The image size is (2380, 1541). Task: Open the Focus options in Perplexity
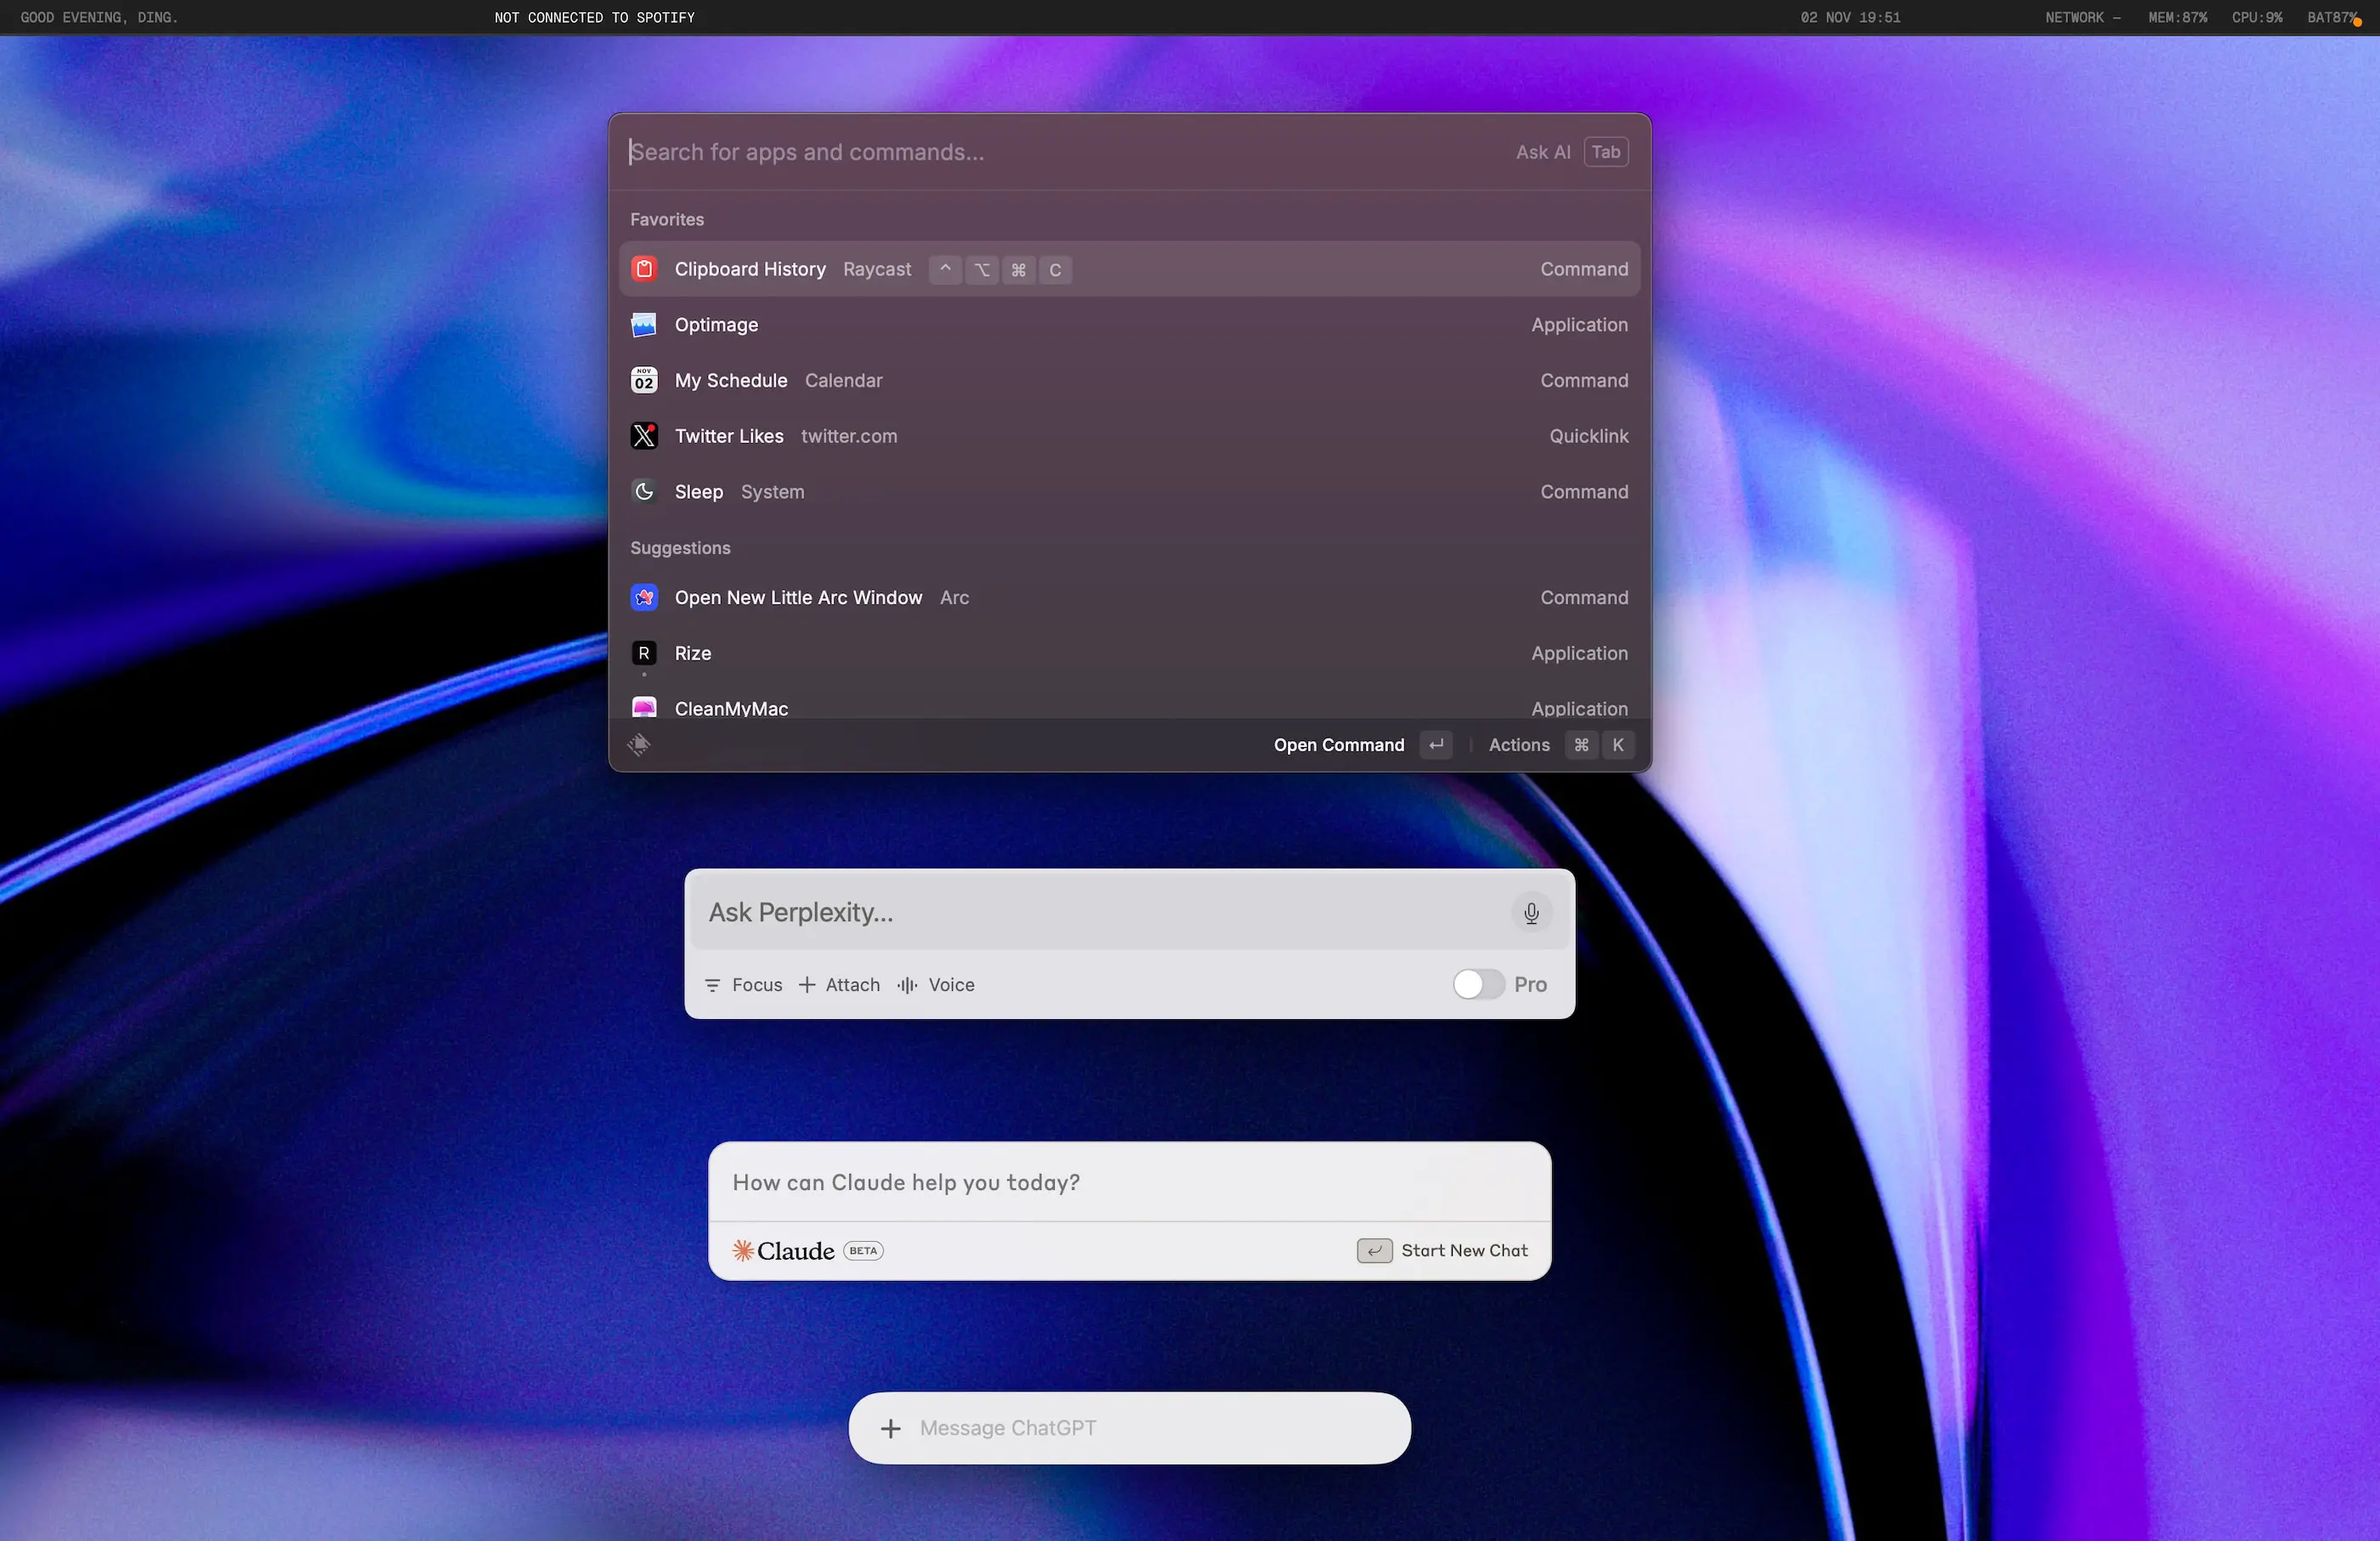coord(743,985)
